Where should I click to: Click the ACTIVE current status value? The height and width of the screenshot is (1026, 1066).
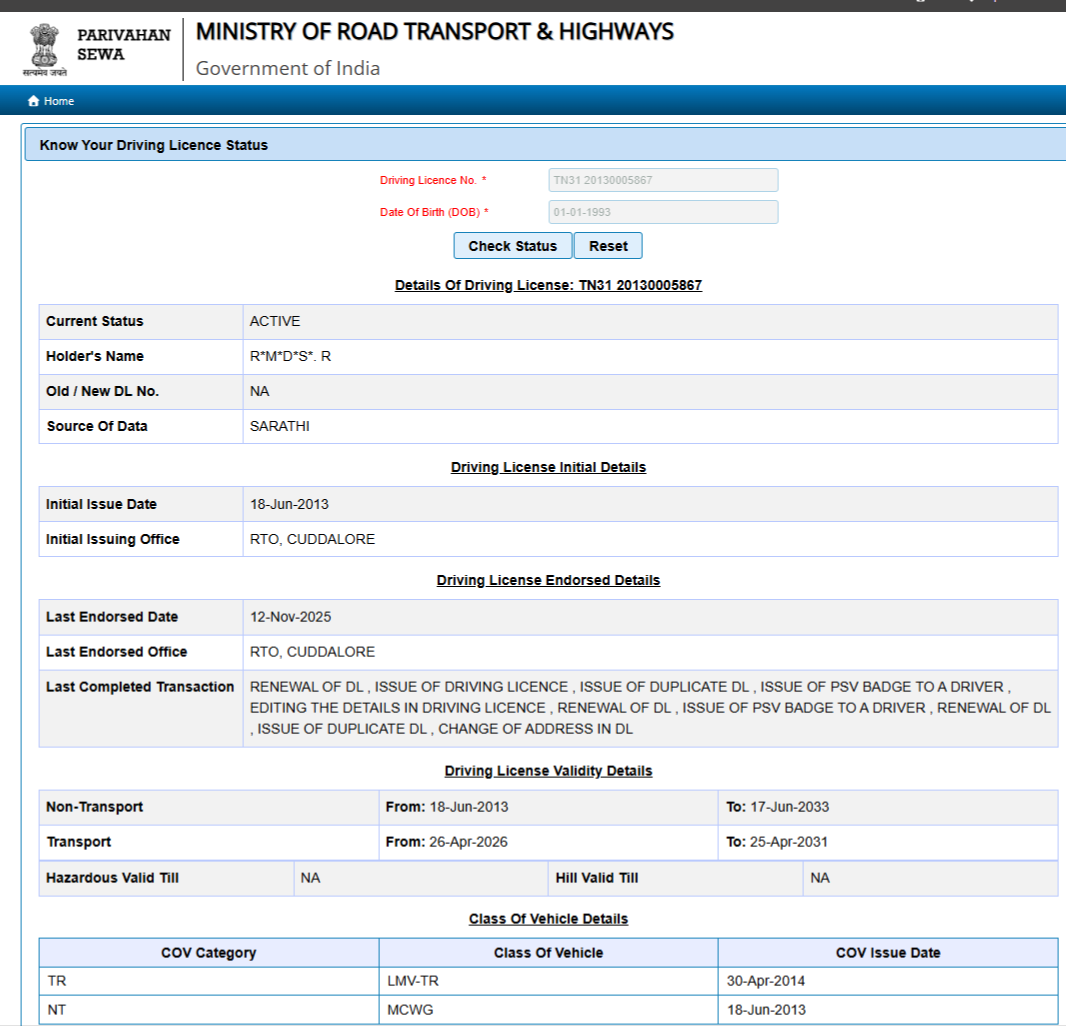275,321
